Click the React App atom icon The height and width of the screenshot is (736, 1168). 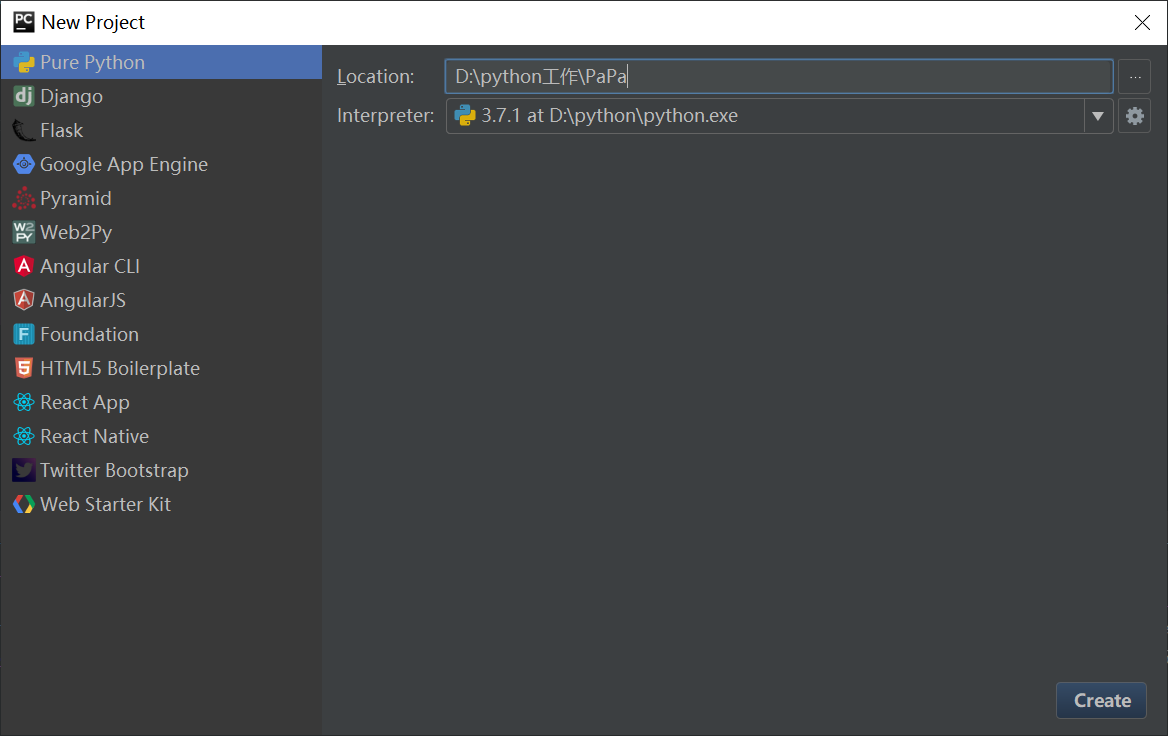coord(24,402)
